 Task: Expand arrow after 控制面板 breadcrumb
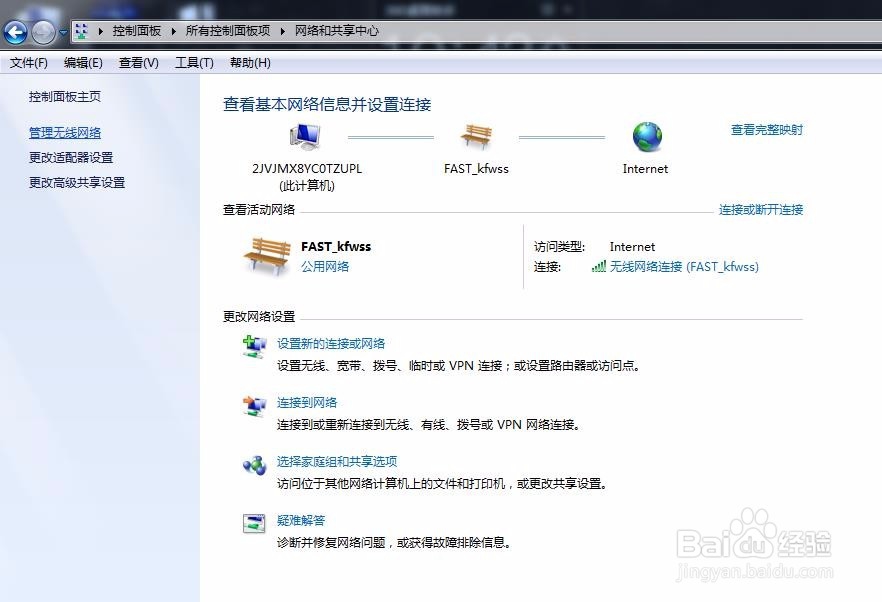(173, 31)
